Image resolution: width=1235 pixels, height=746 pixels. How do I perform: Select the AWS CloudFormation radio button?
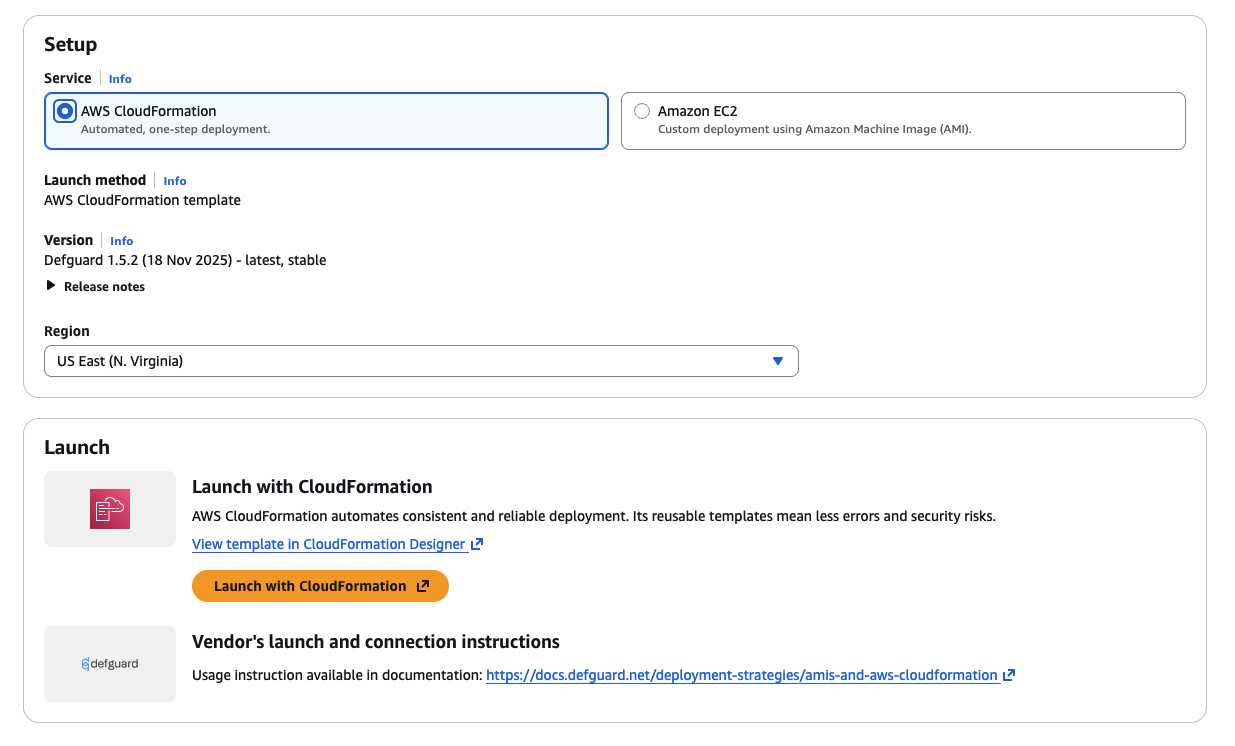click(65, 111)
